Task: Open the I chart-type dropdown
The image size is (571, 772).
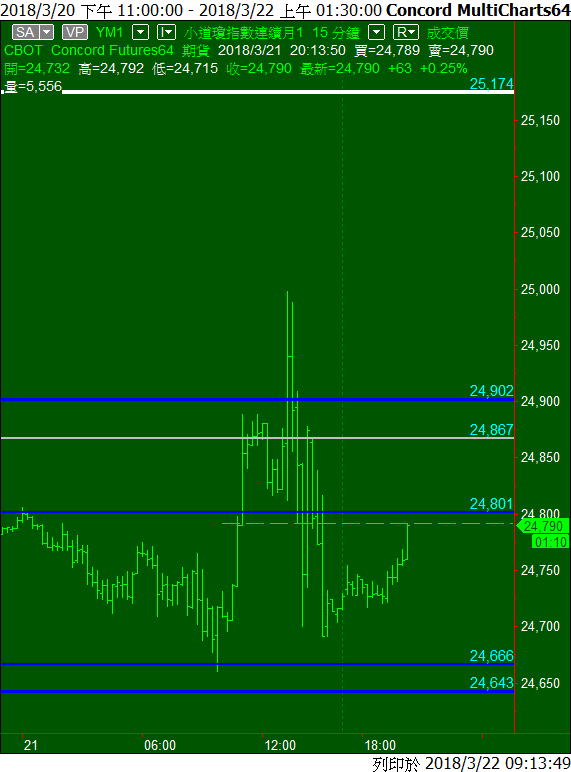Action: (166, 32)
